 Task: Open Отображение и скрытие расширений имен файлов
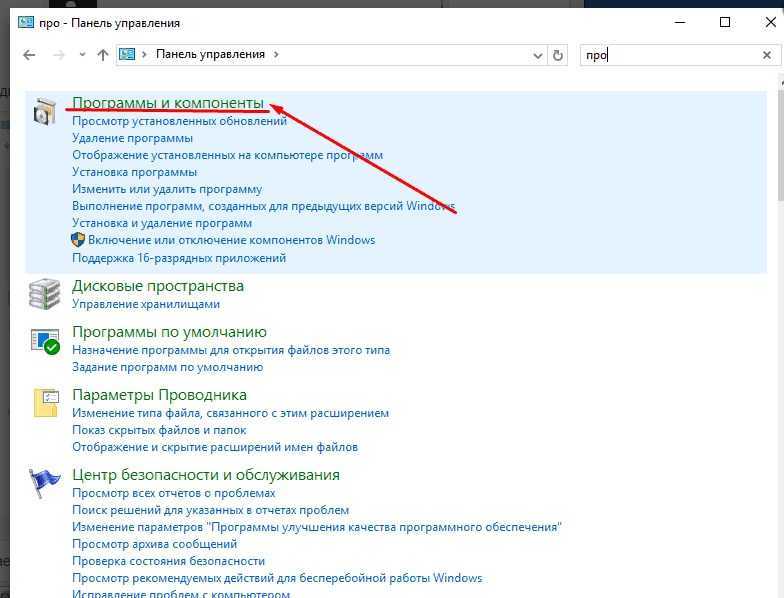coord(215,447)
